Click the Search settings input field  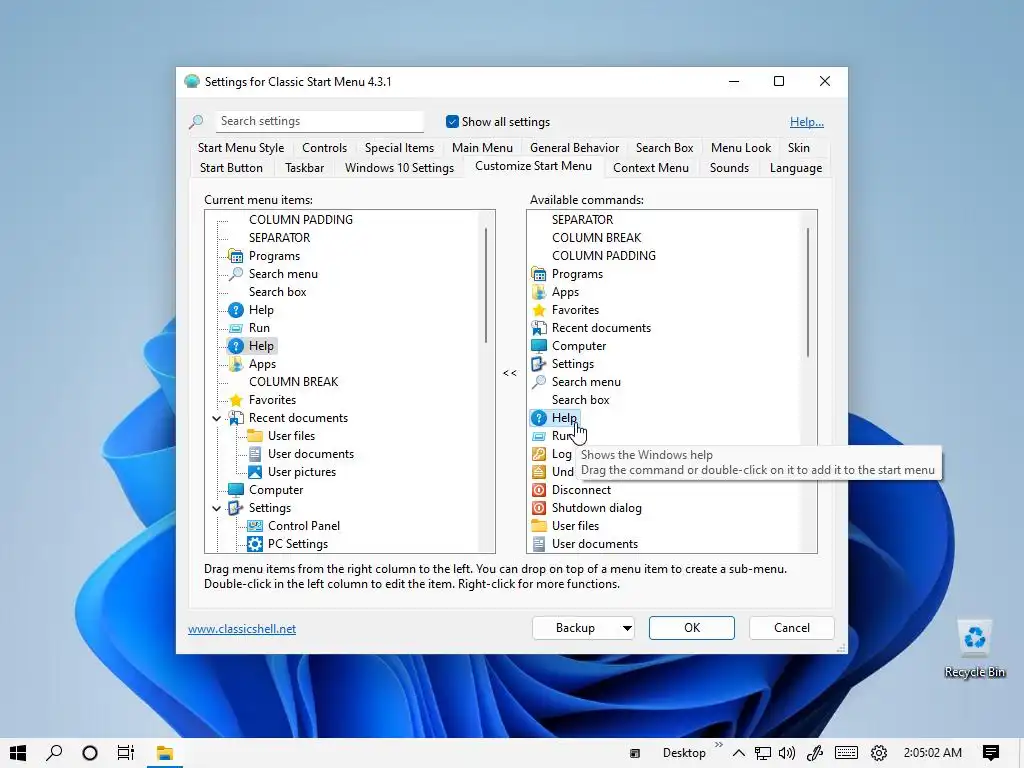click(x=319, y=121)
